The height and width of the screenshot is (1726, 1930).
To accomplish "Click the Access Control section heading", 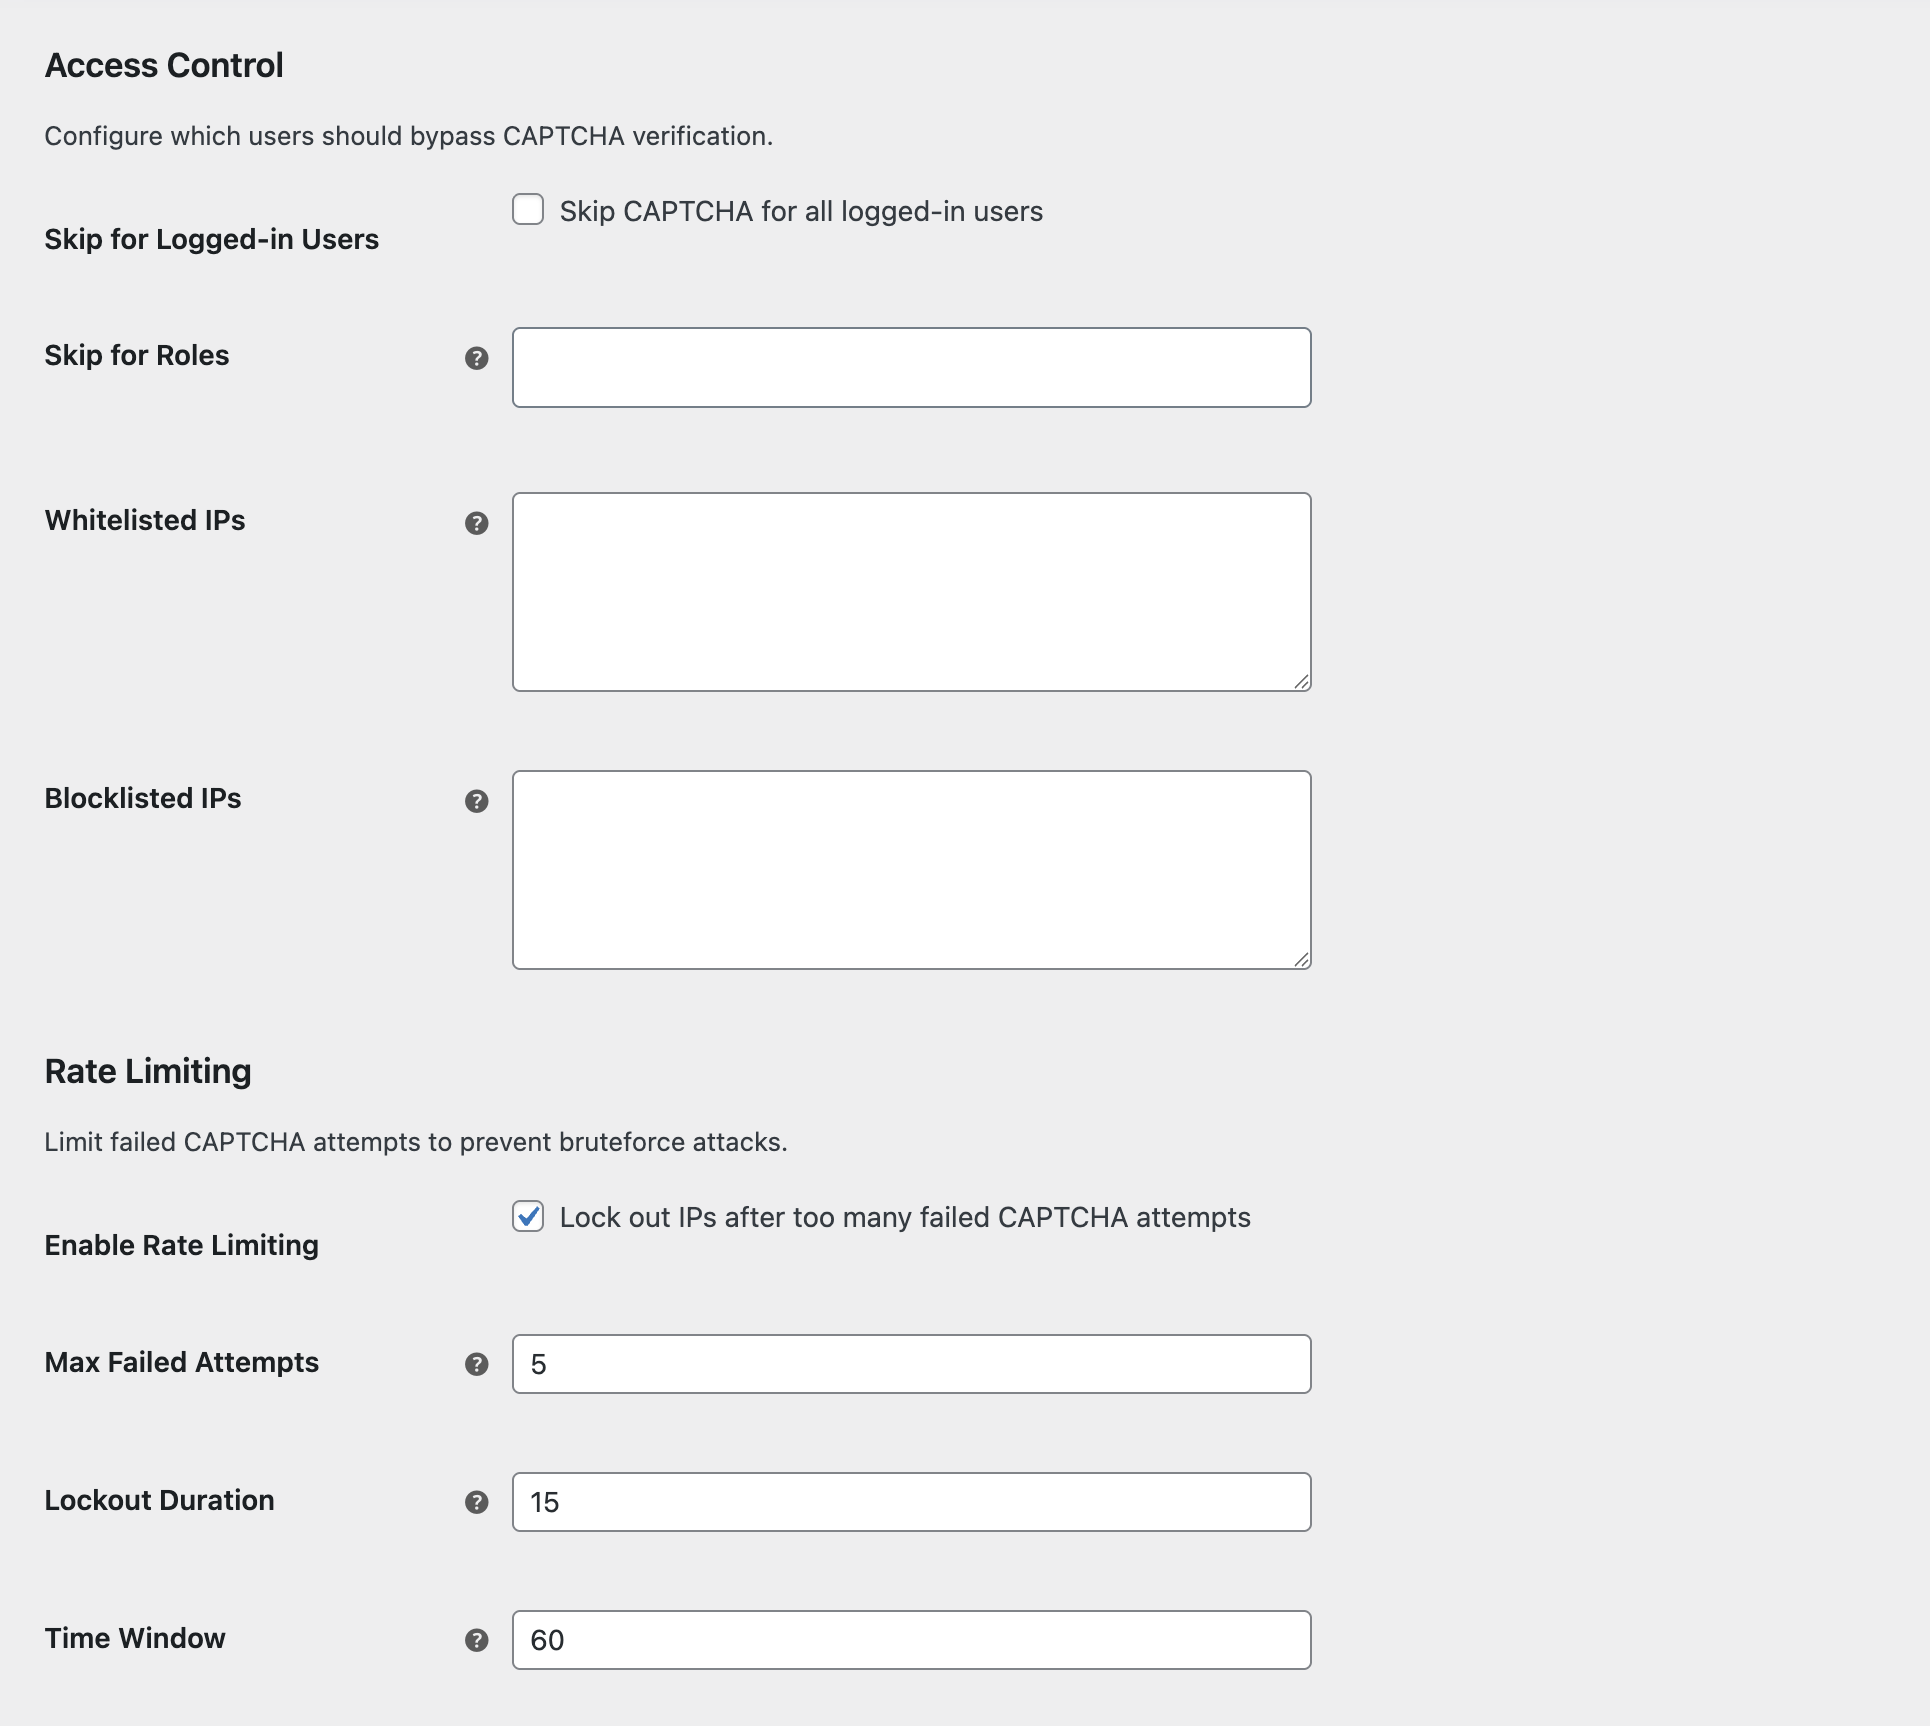I will [163, 64].
